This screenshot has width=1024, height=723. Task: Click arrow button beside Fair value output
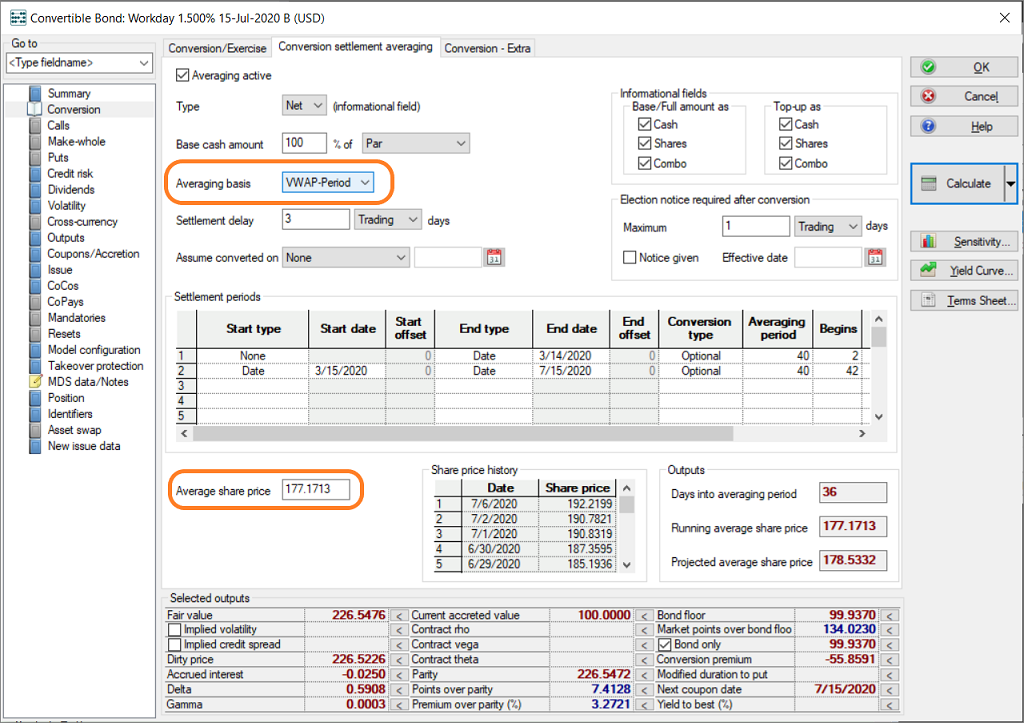point(398,615)
